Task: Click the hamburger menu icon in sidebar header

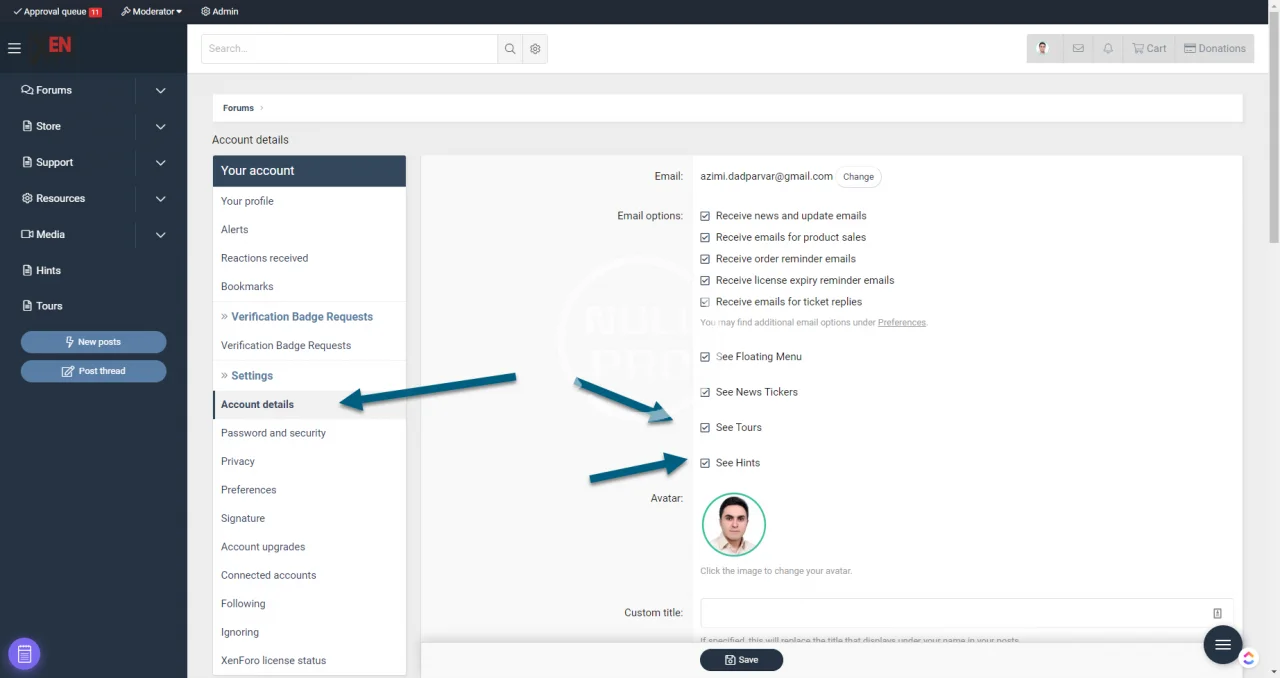Action: coord(14,48)
